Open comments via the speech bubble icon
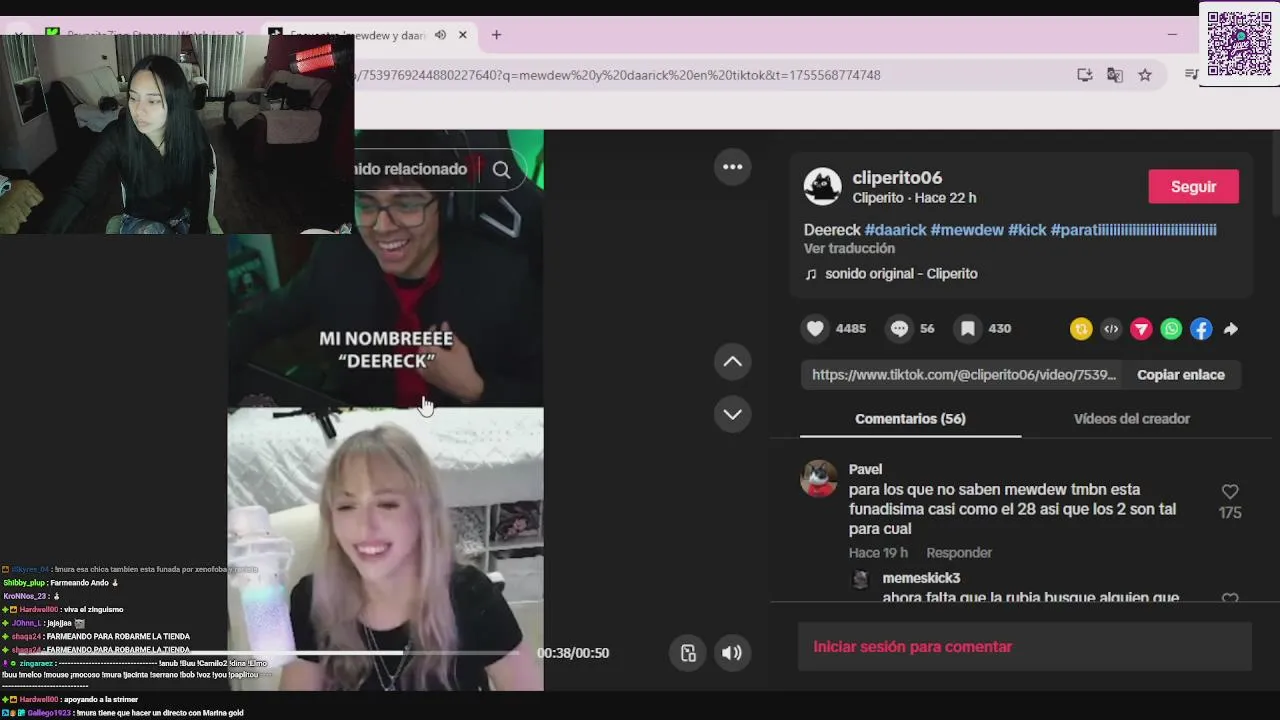 (899, 329)
